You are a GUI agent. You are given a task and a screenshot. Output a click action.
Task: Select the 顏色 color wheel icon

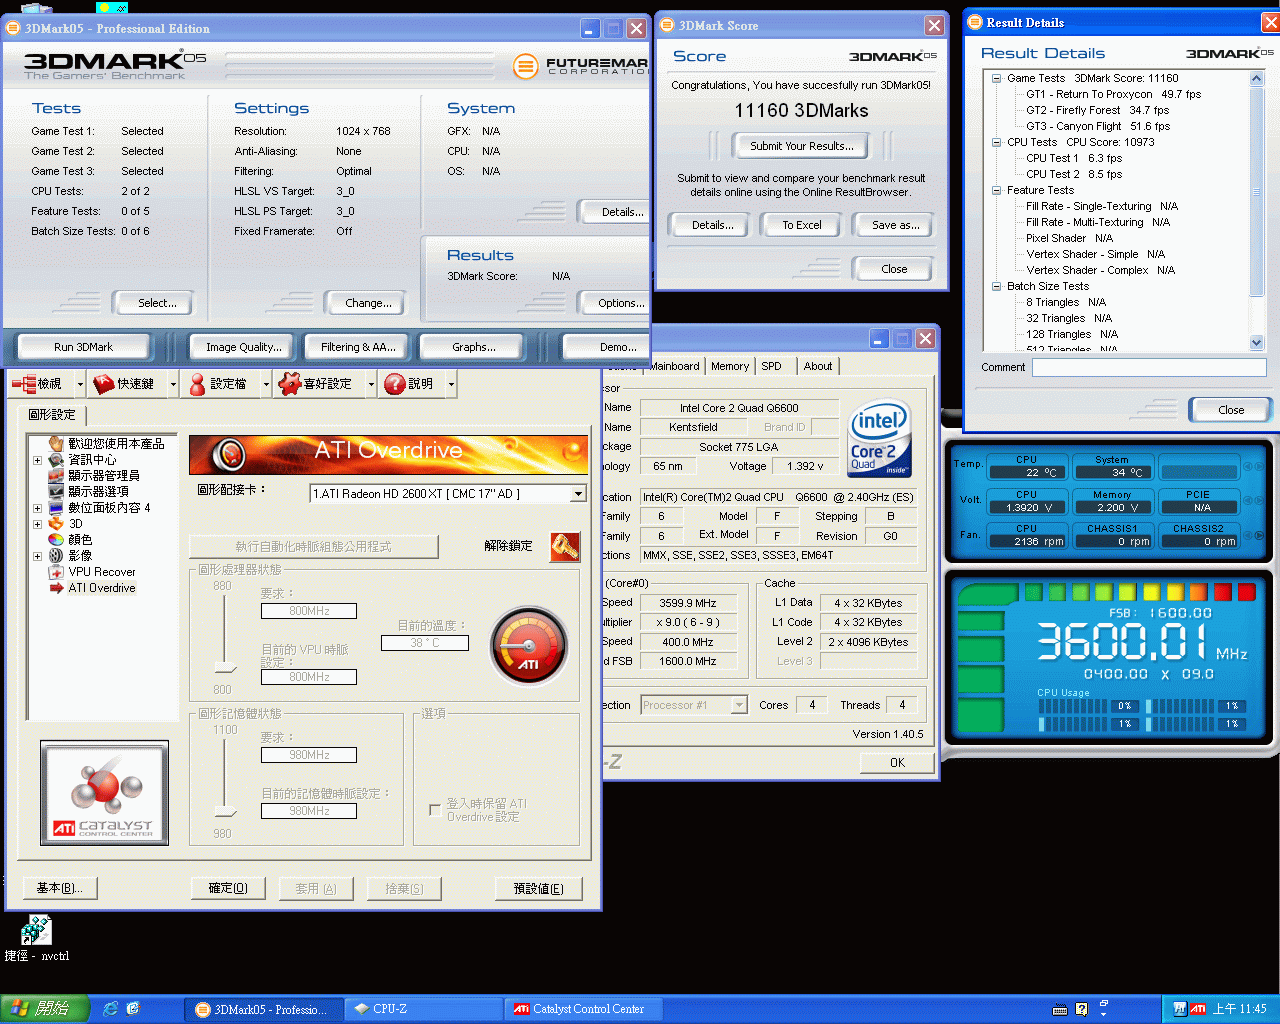(x=56, y=540)
